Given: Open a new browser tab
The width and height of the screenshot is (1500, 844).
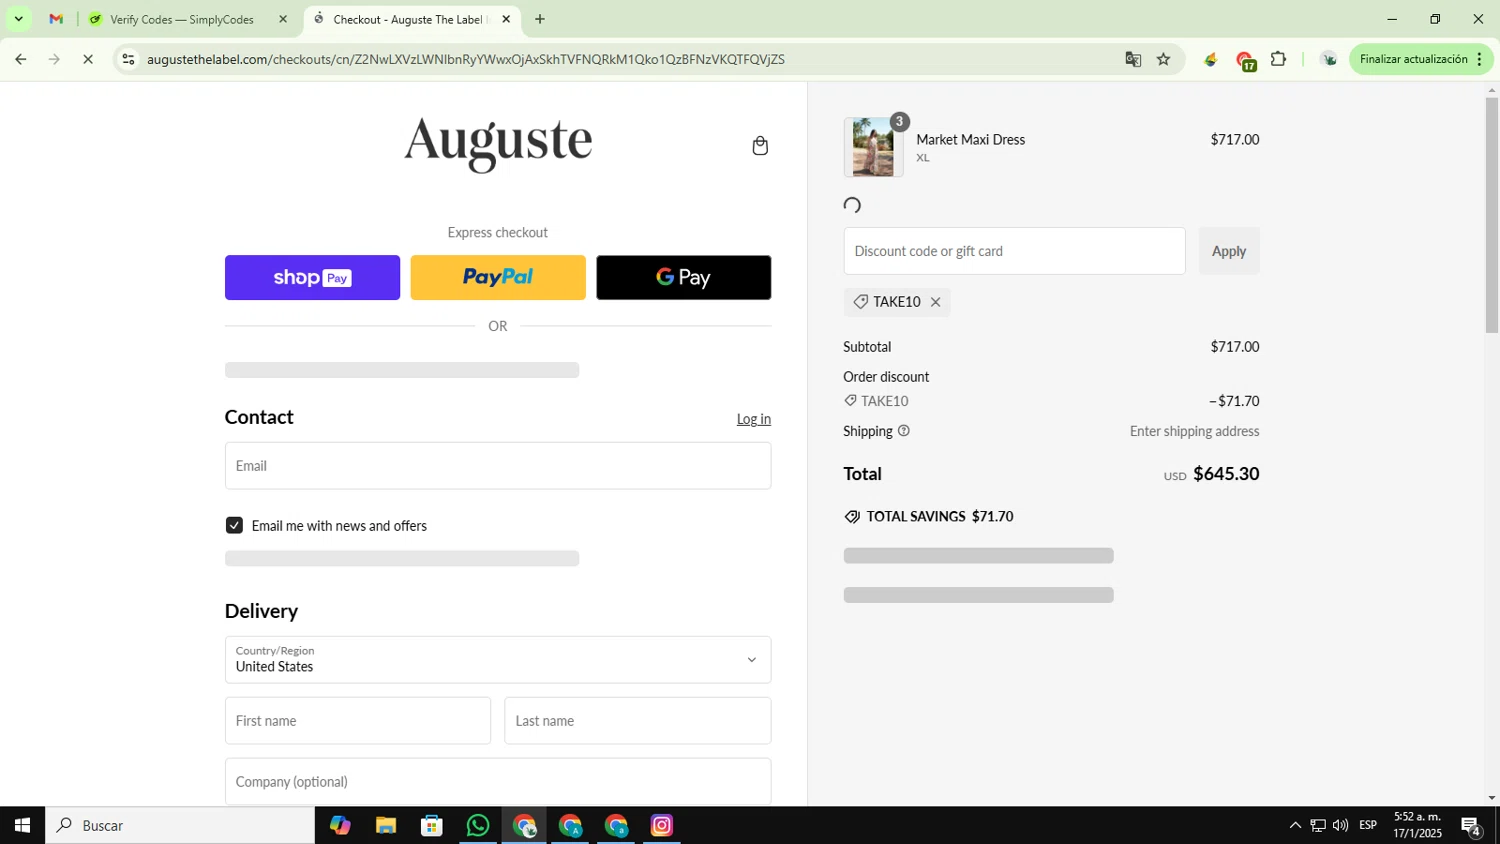Looking at the screenshot, I should pos(540,19).
